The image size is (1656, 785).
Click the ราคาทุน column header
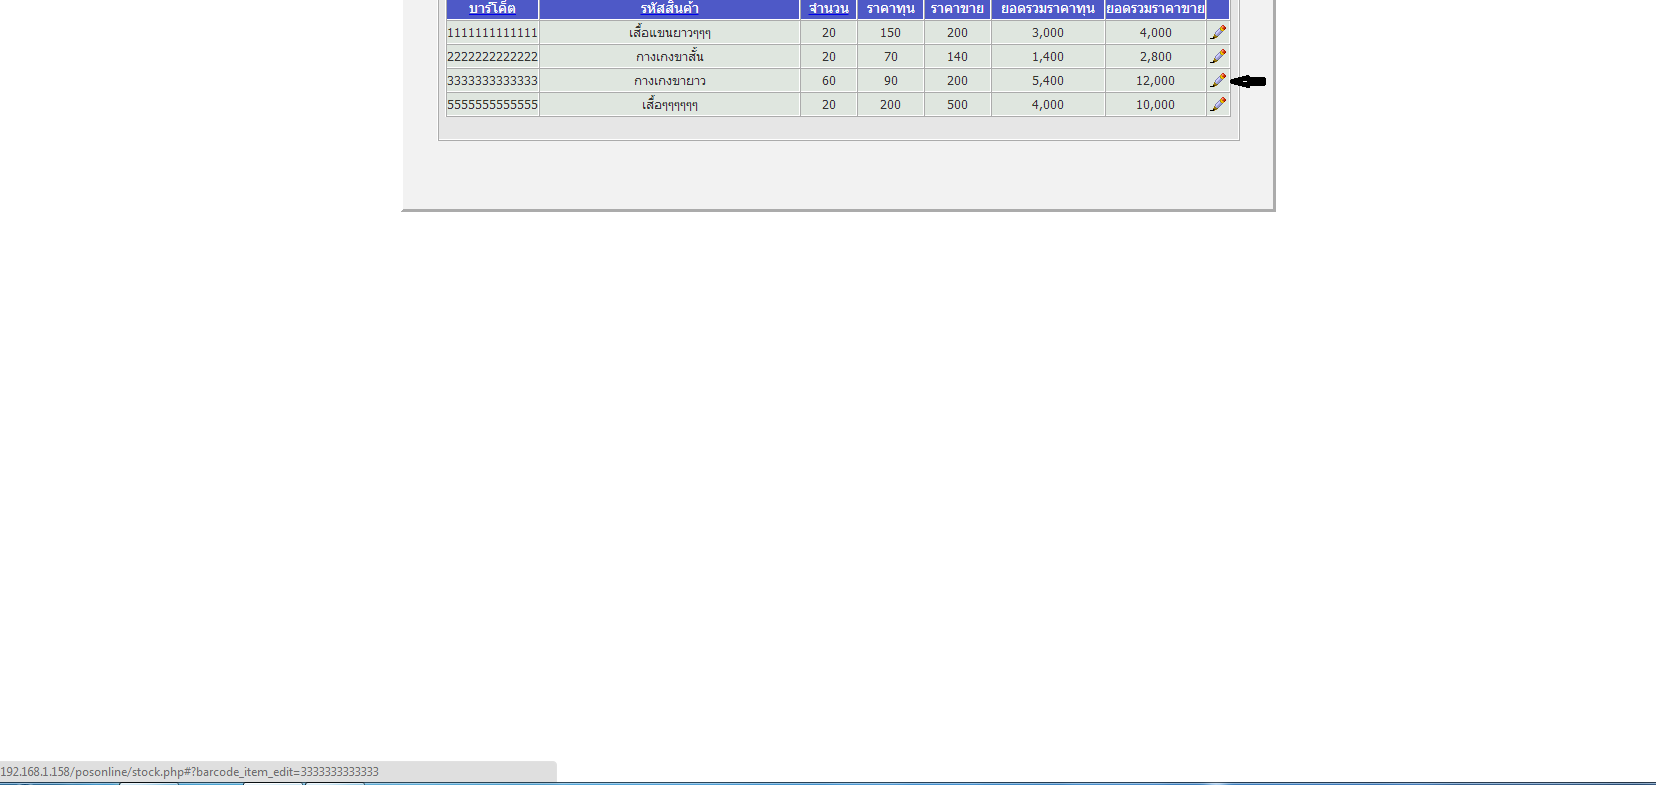pyautogui.click(x=891, y=9)
